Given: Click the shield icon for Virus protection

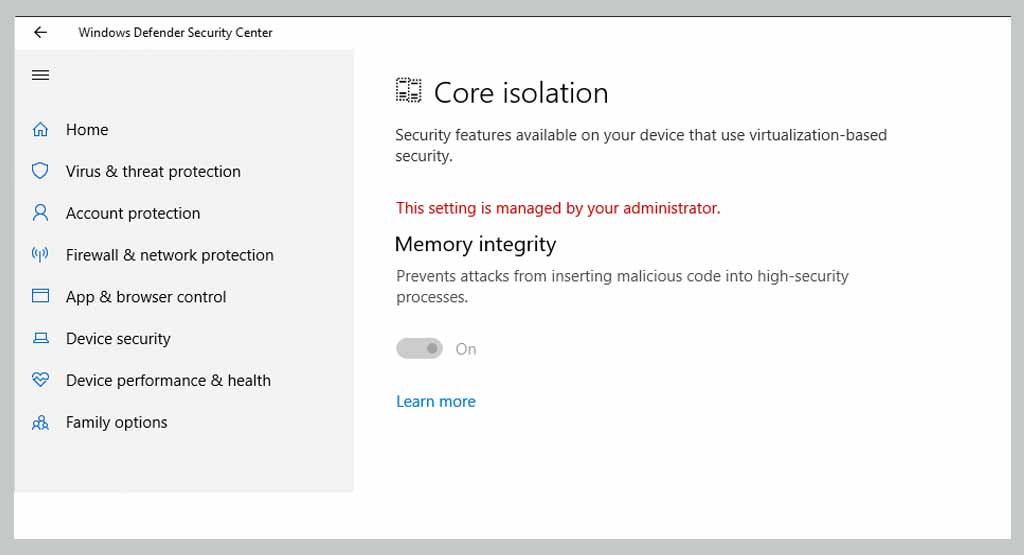Looking at the screenshot, I should point(40,171).
